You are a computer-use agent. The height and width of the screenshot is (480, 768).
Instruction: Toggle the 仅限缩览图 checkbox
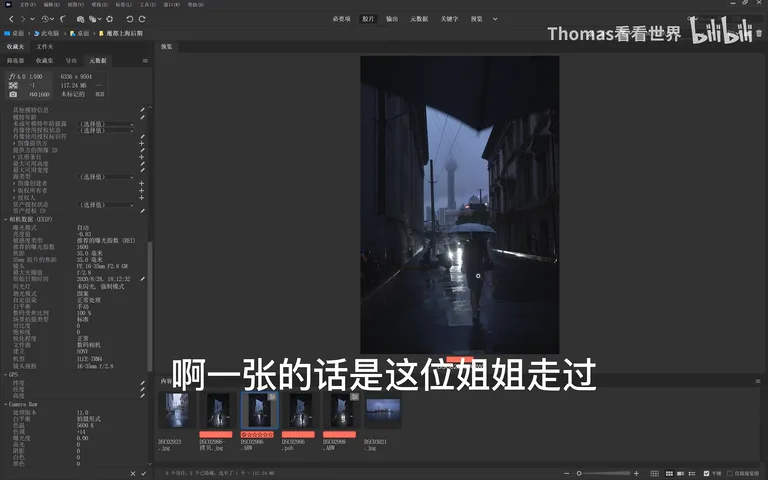click(x=730, y=474)
